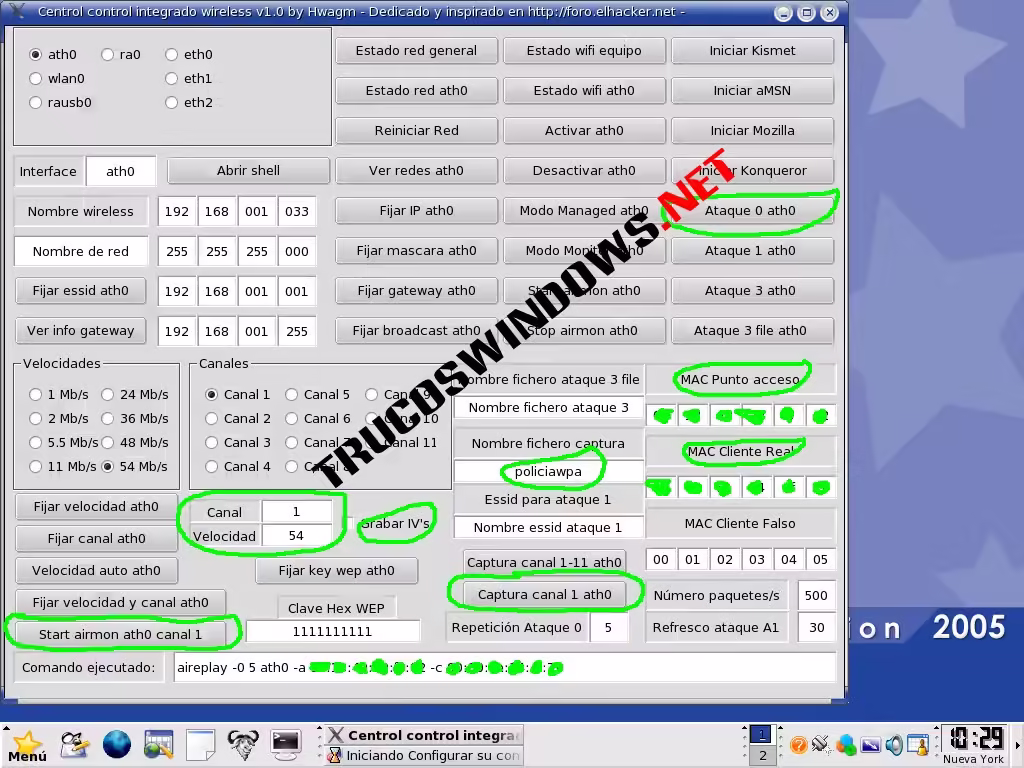The width and height of the screenshot is (1024, 768).
Task: Click the Iniciar Kismet button
Action: coord(752,51)
